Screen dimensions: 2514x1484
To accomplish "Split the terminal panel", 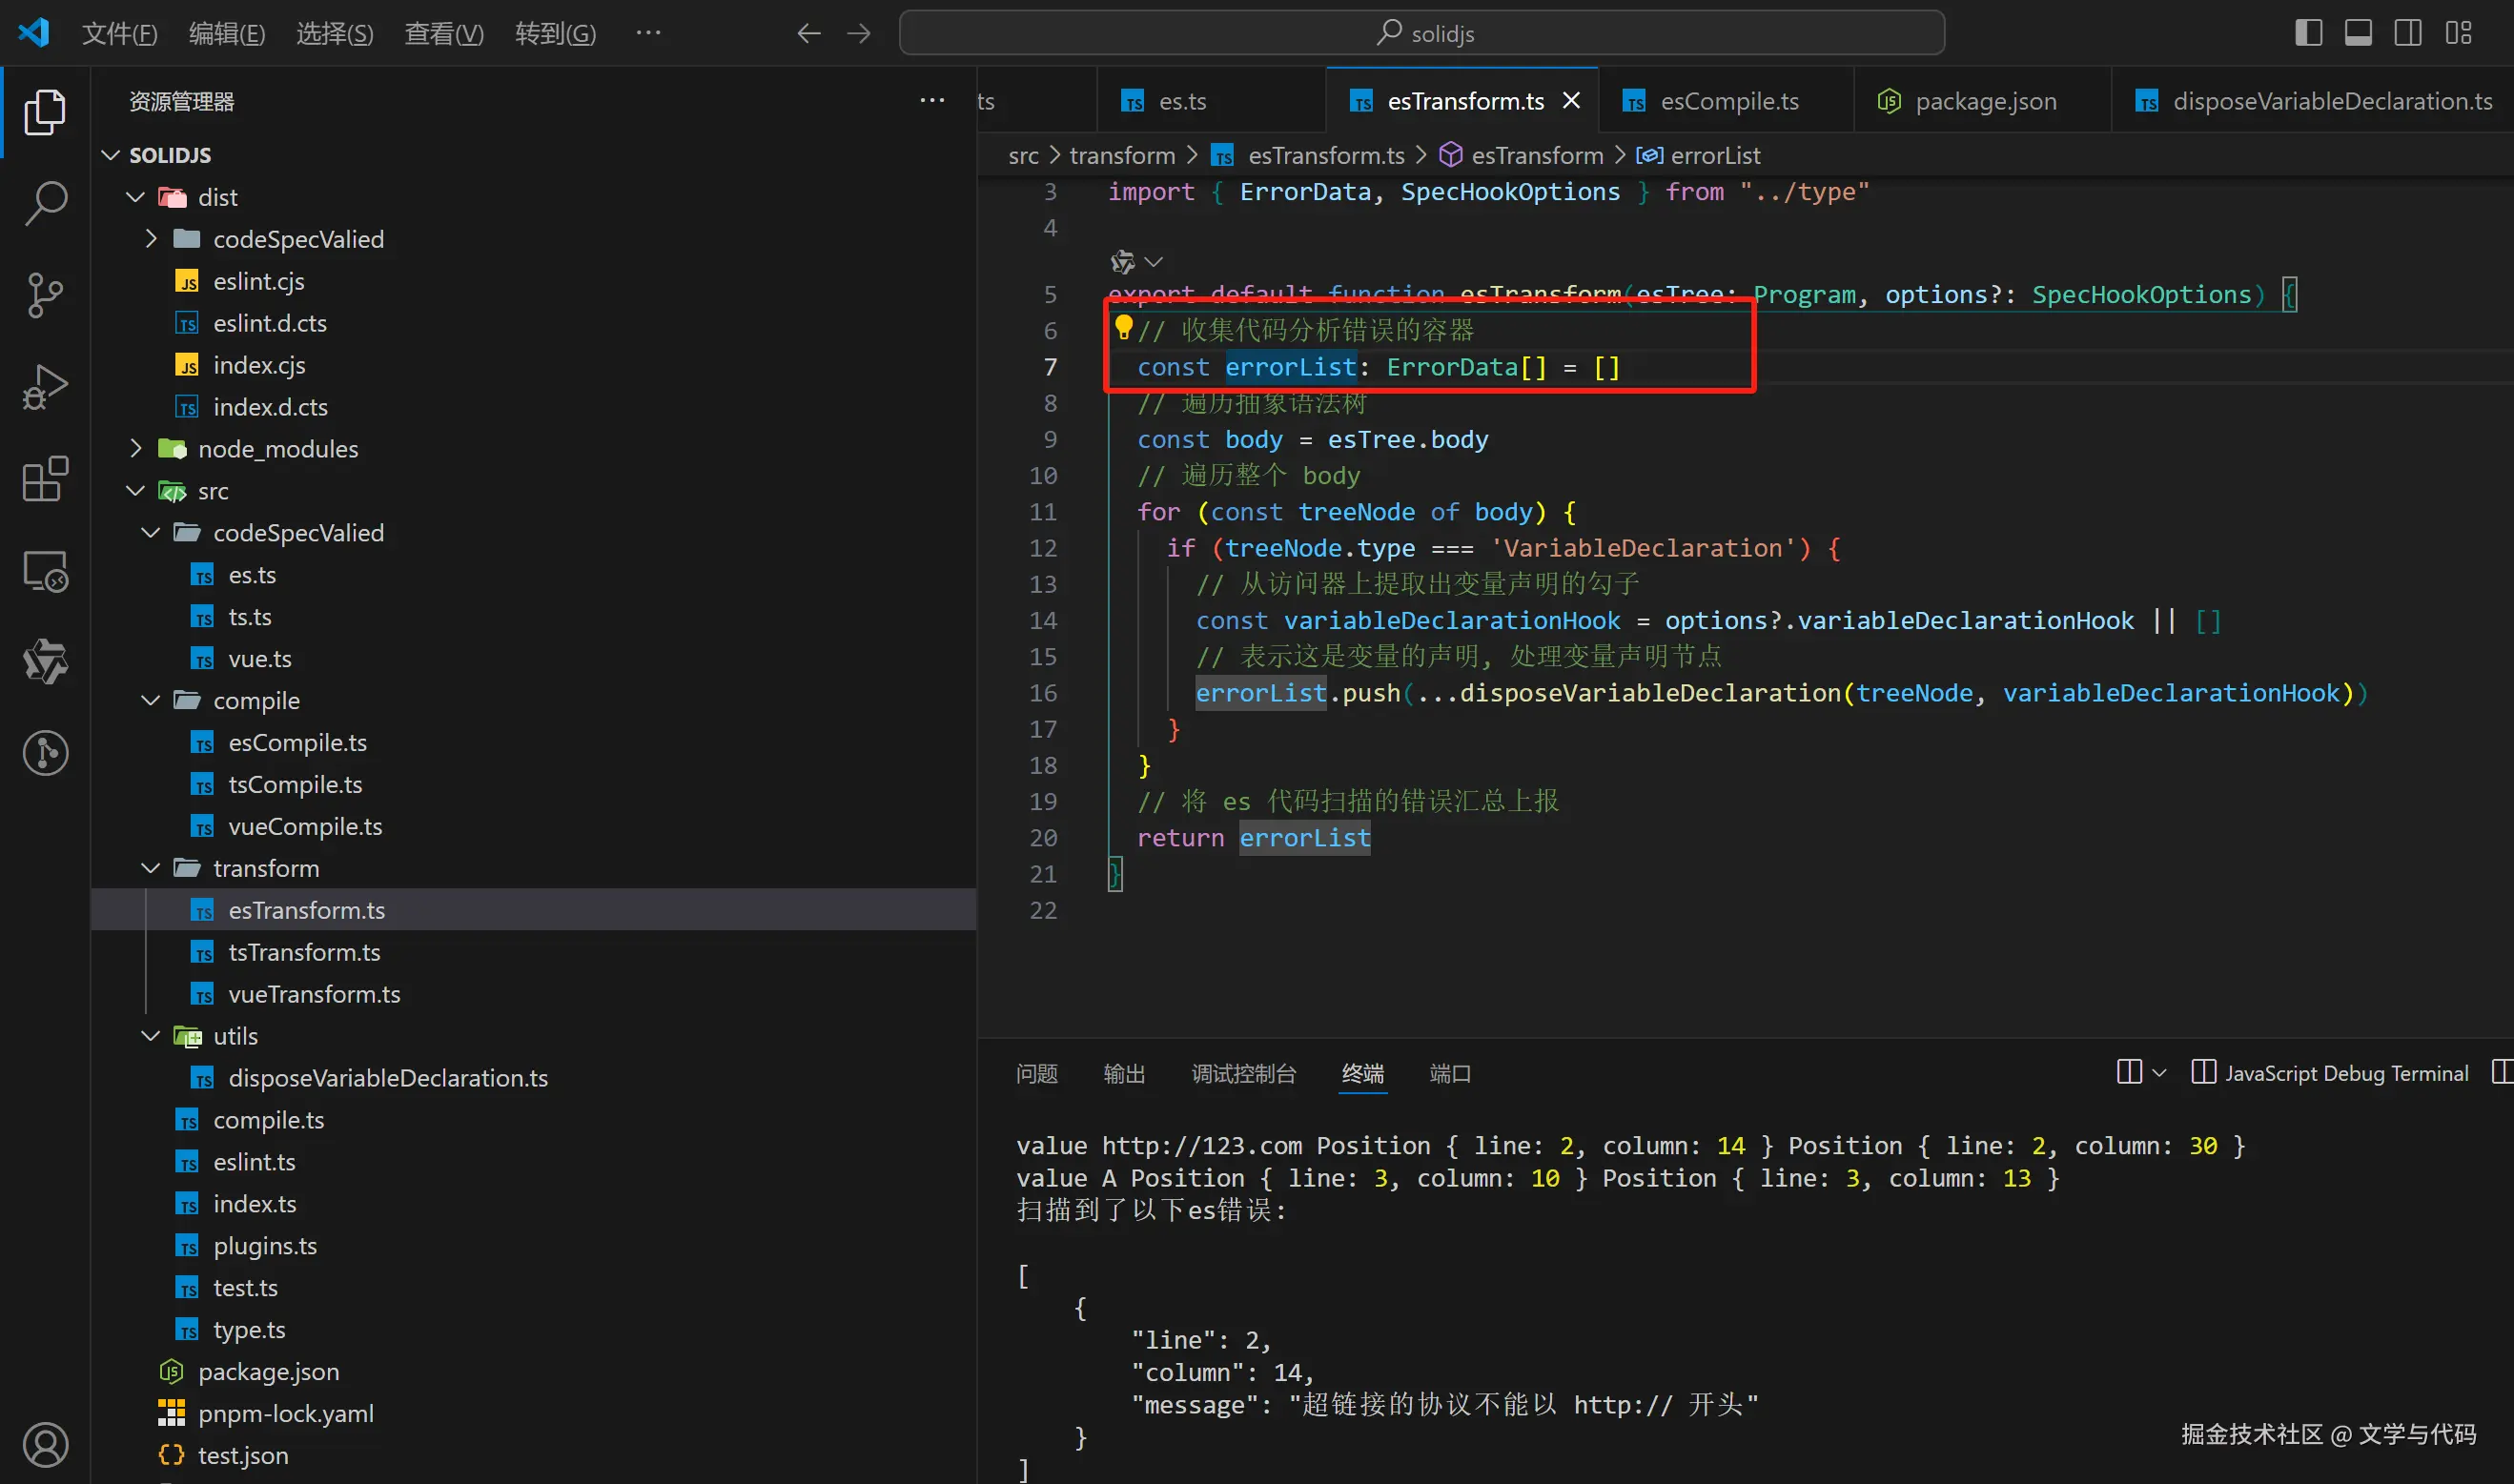I will click(2129, 1072).
